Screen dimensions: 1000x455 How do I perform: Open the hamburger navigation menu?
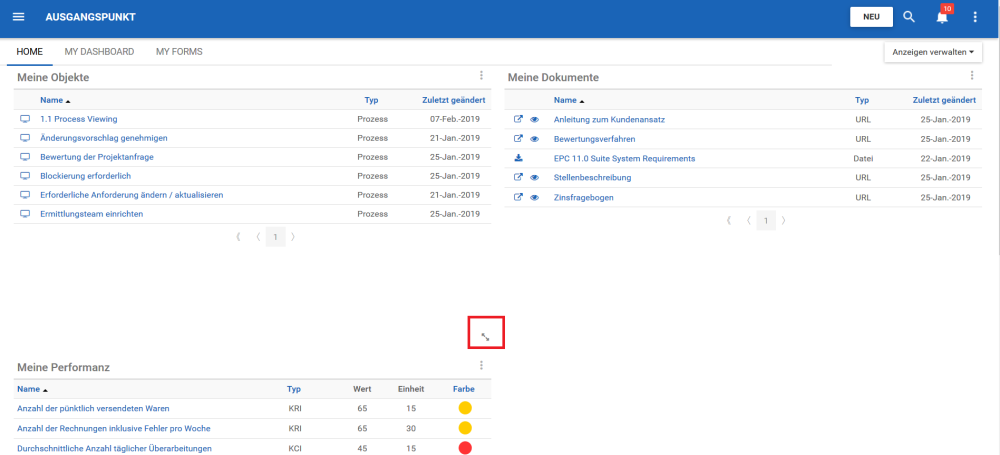tap(18, 17)
